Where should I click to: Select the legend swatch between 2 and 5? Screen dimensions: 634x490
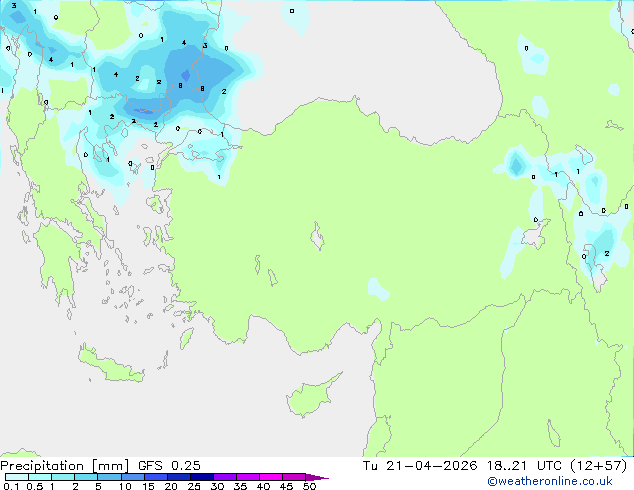click(86, 477)
